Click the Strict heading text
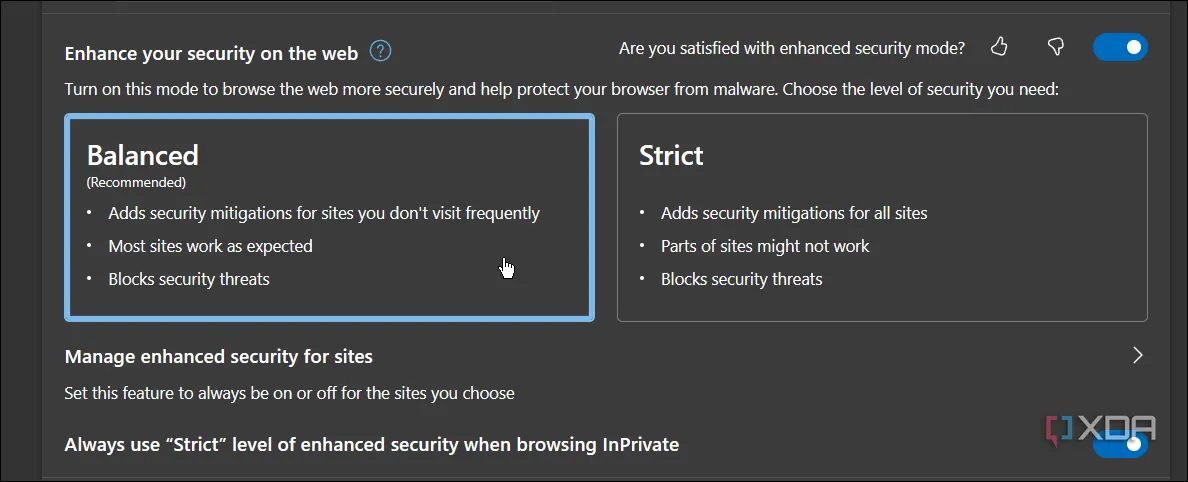 [671, 155]
